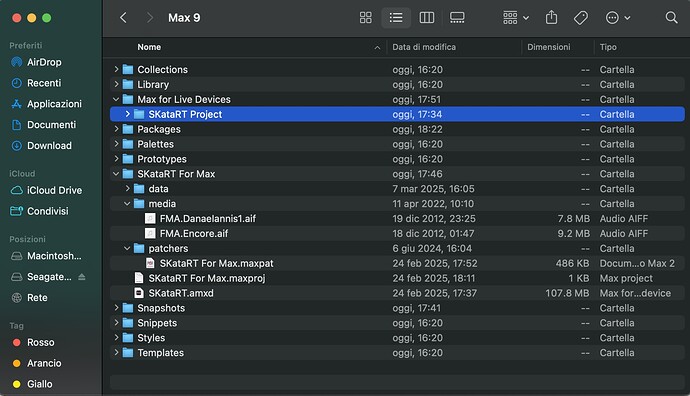The width and height of the screenshot is (690, 396).
Task: Eject the Seagate drive
Action: [81, 277]
